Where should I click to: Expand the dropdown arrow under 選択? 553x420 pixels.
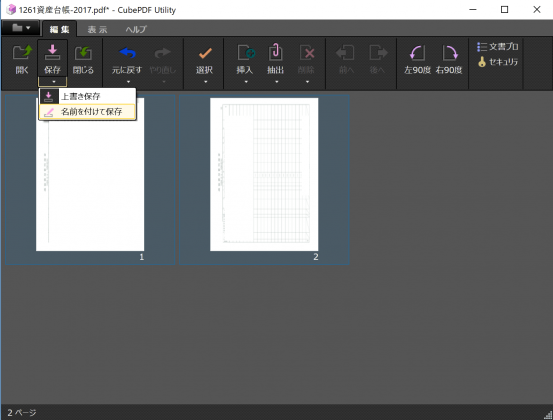click(205, 82)
